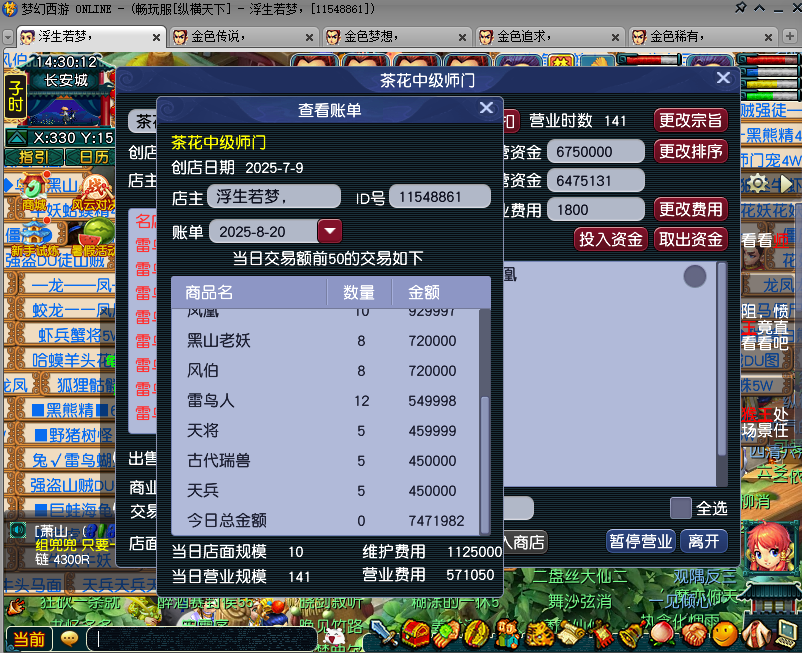This screenshot has height=653, width=802.
Task: Click the ID号 field 11548861
Action: point(440,197)
